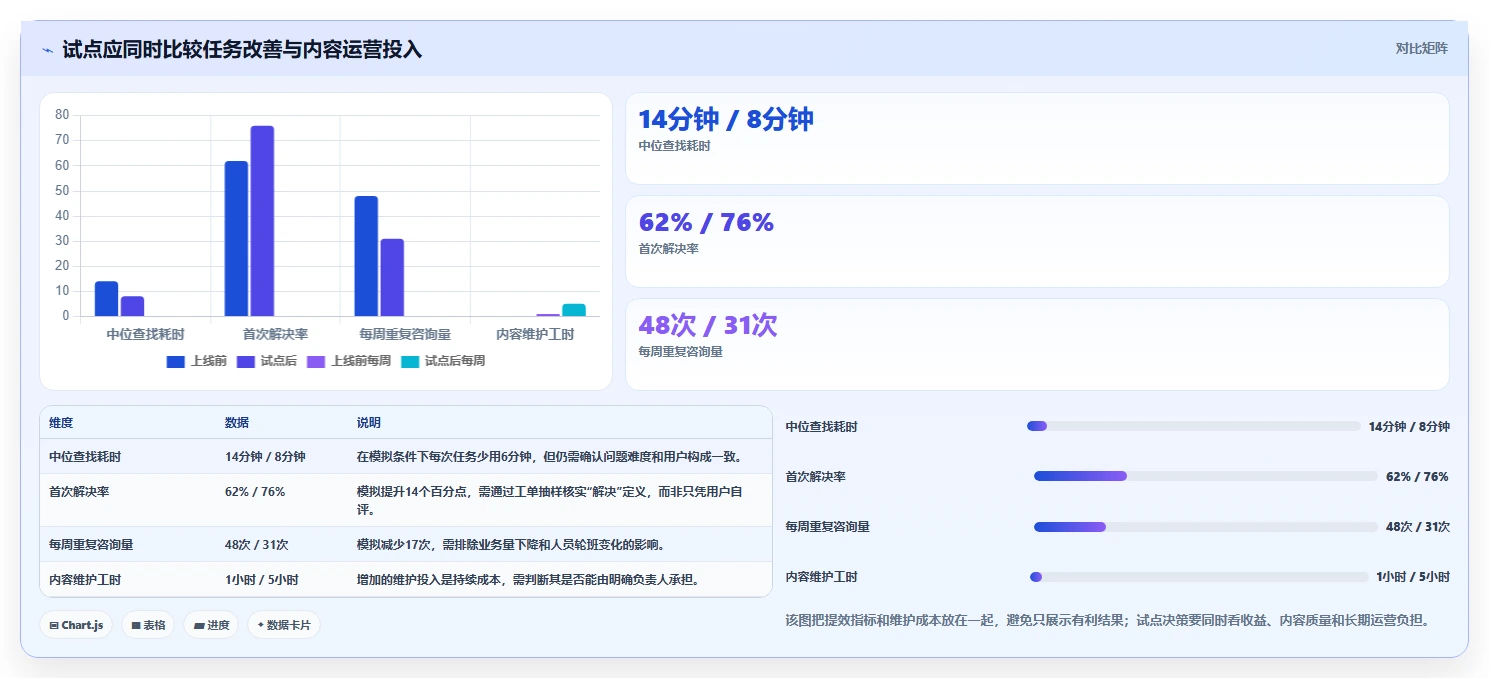Screen dimensions: 1489x678
Task: Open the 14分钟 / 8分钟 data card value
Action: coord(726,119)
